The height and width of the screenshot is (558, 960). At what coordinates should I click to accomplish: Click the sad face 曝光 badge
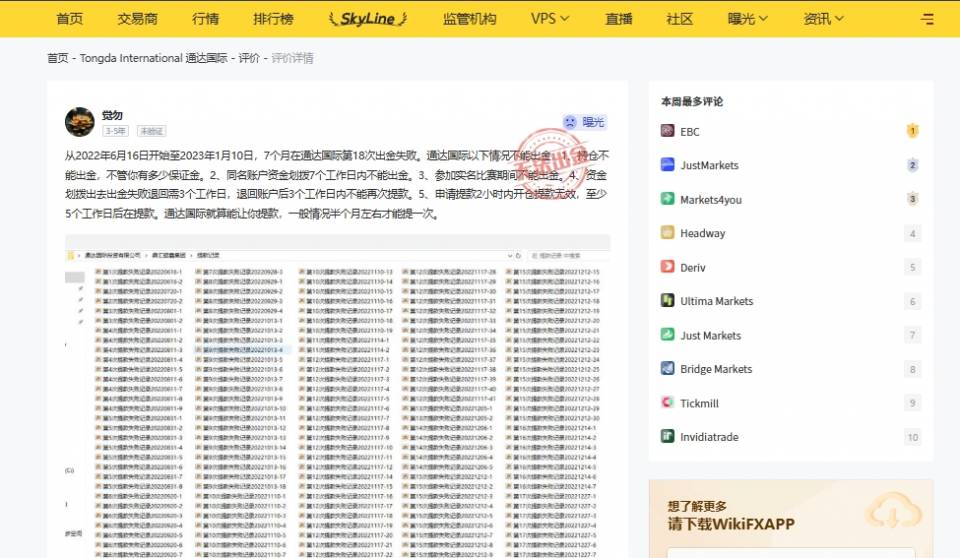tap(585, 122)
